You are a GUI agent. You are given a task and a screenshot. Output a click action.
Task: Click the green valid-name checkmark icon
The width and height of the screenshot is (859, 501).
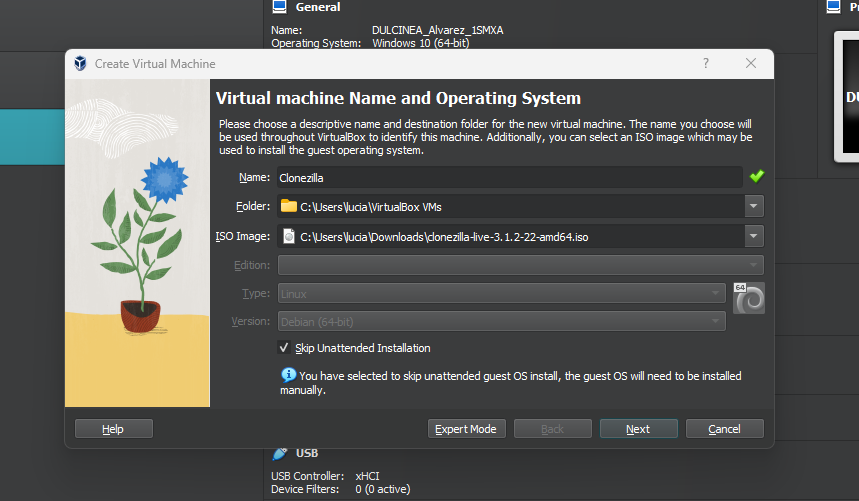(756, 177)
